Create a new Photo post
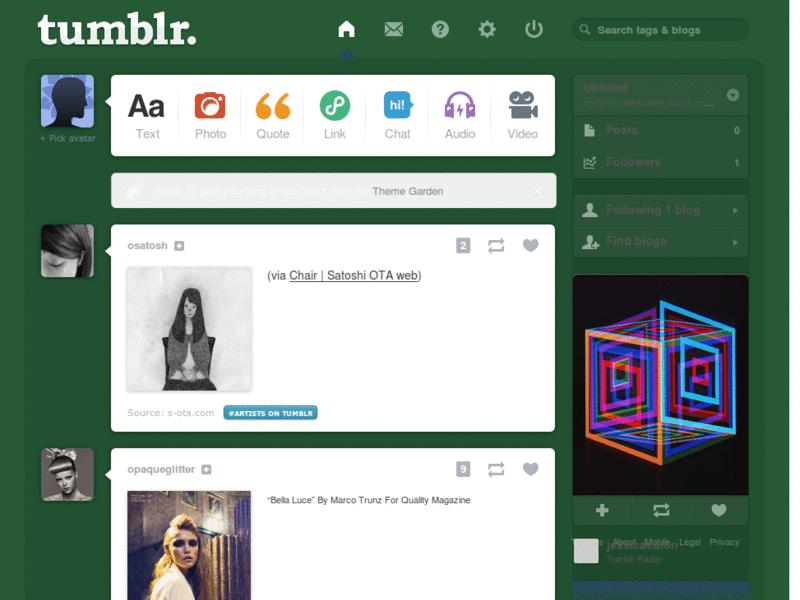Image resolution: width=800 pixels, height=600 pixels. click(x=210, y=115)
